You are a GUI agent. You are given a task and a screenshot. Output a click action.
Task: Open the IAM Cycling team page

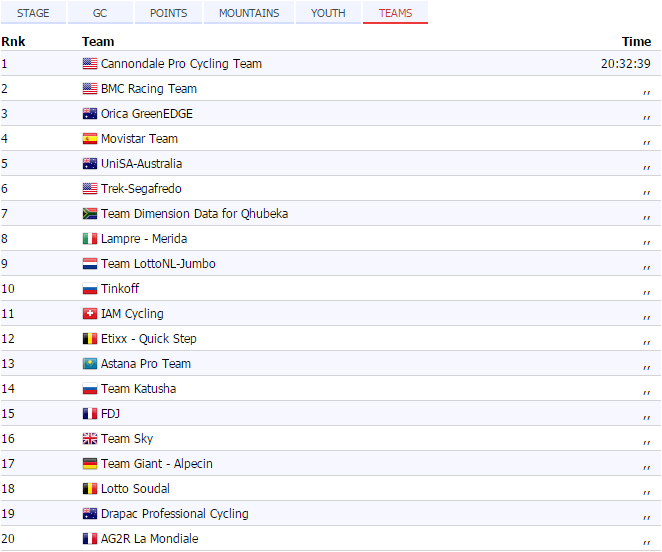click(132, 313)
